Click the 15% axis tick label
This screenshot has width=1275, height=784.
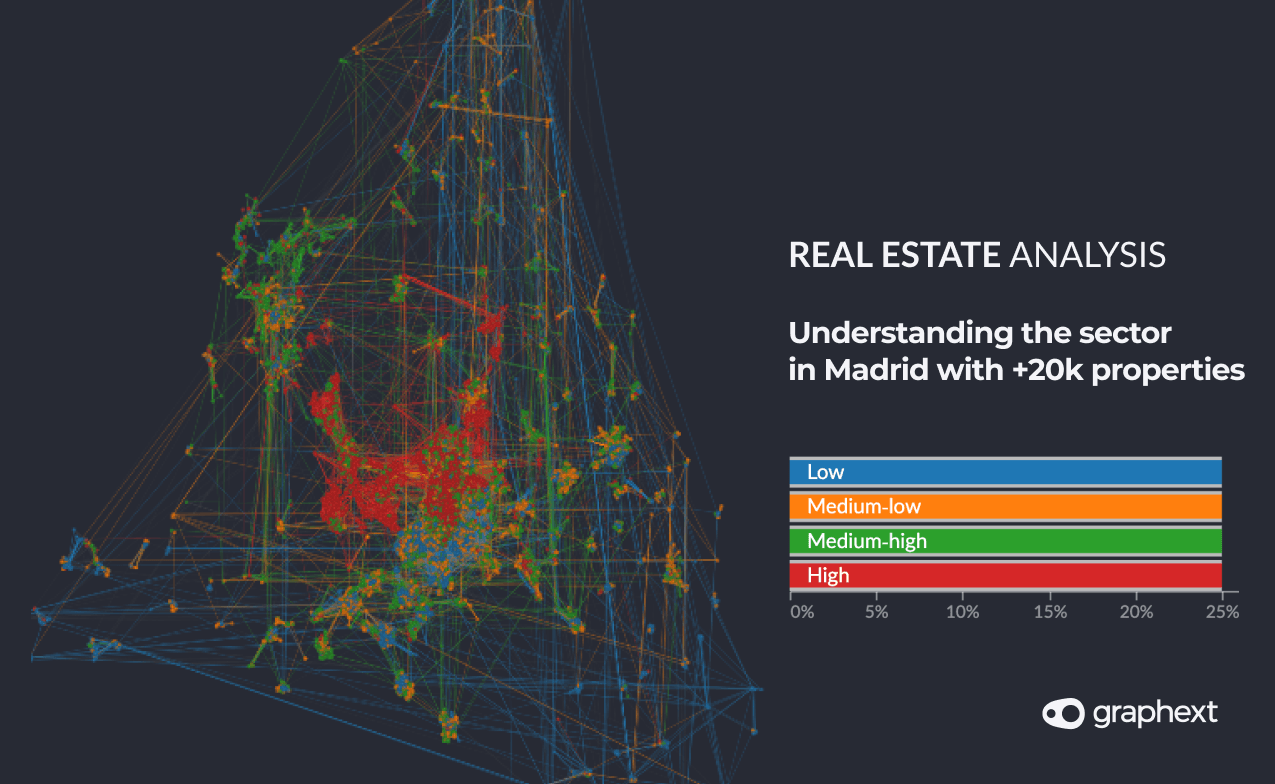pyautogui.click(x=1050, y=612)
